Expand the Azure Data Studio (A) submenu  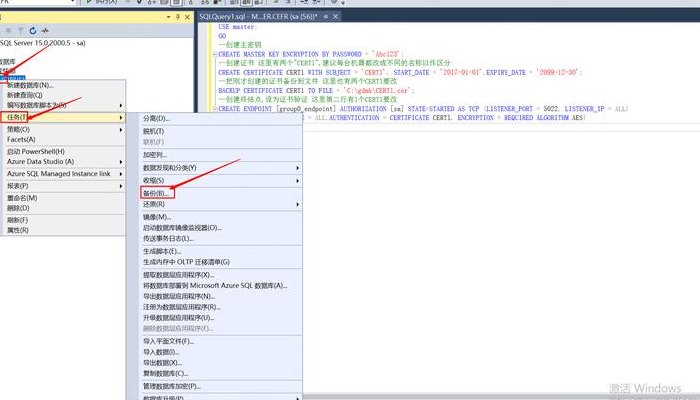(x=62, y=162)
